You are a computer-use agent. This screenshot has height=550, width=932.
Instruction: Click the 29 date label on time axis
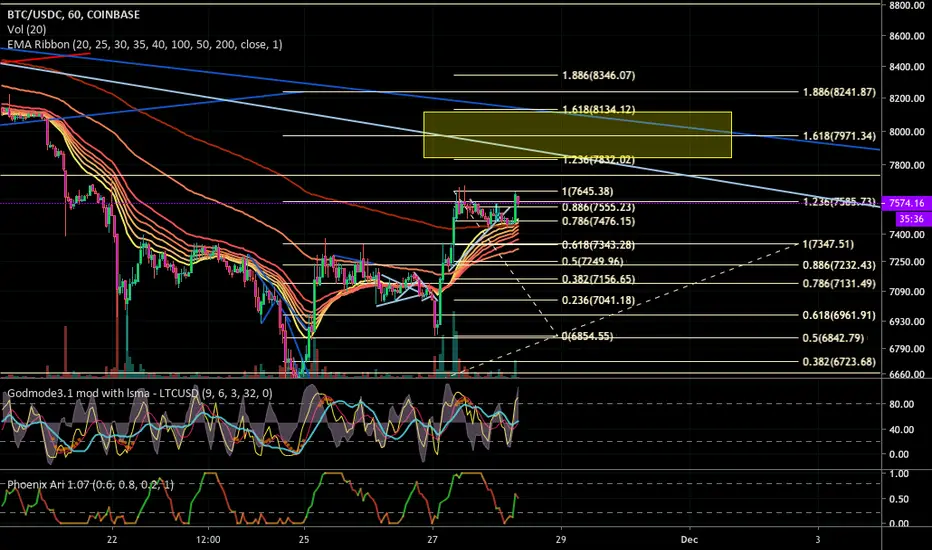561,540
